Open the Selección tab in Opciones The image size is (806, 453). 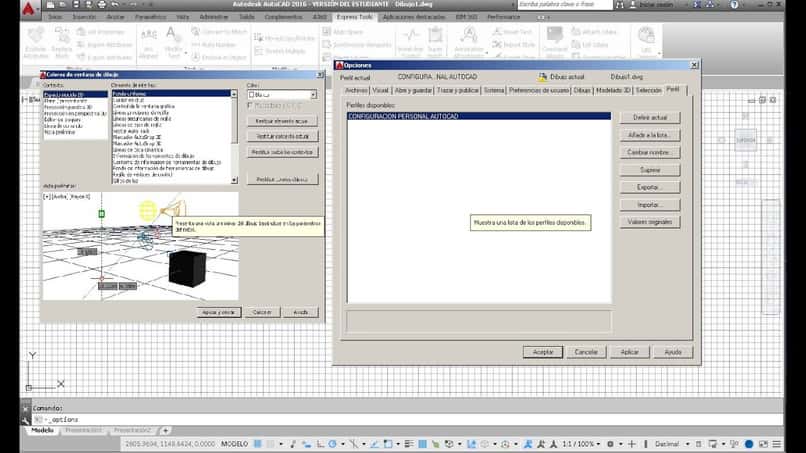click(x=648, y=90)
